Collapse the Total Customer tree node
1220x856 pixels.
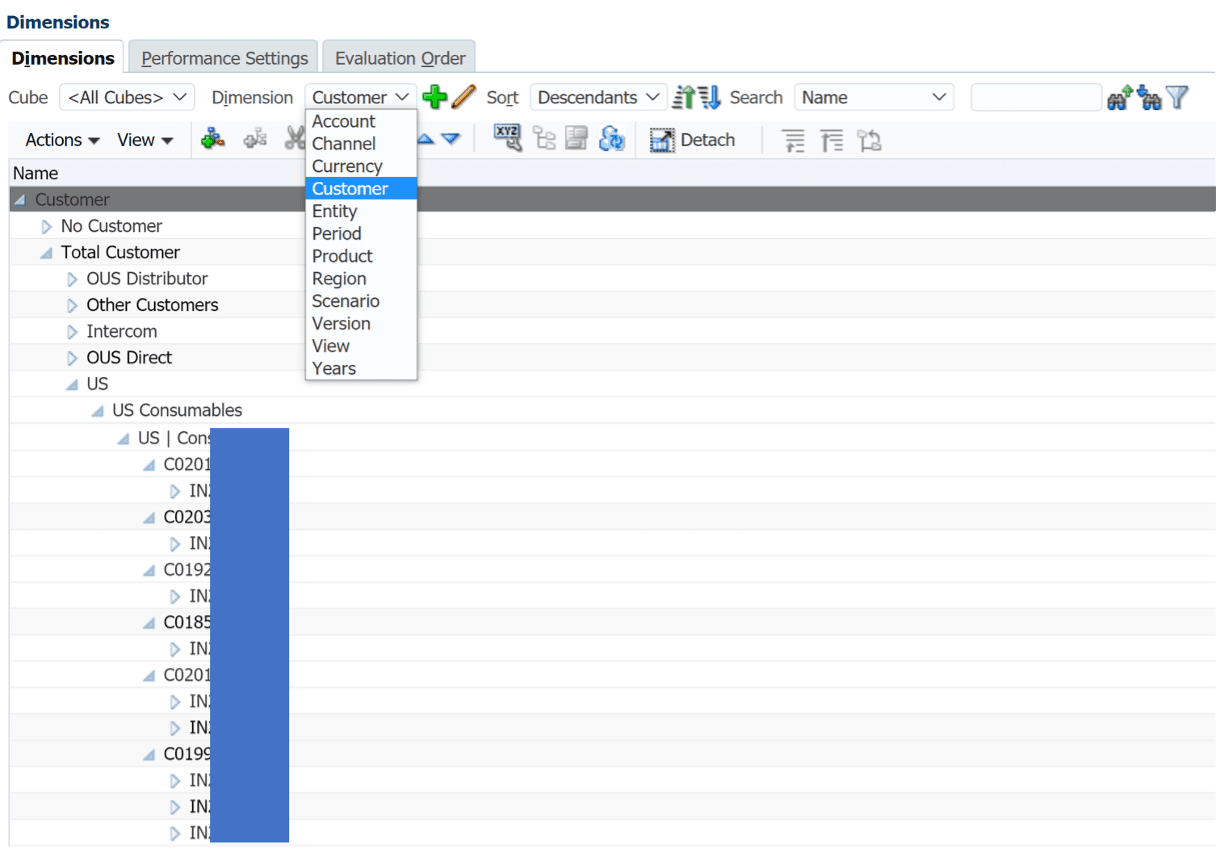[46, 253]
